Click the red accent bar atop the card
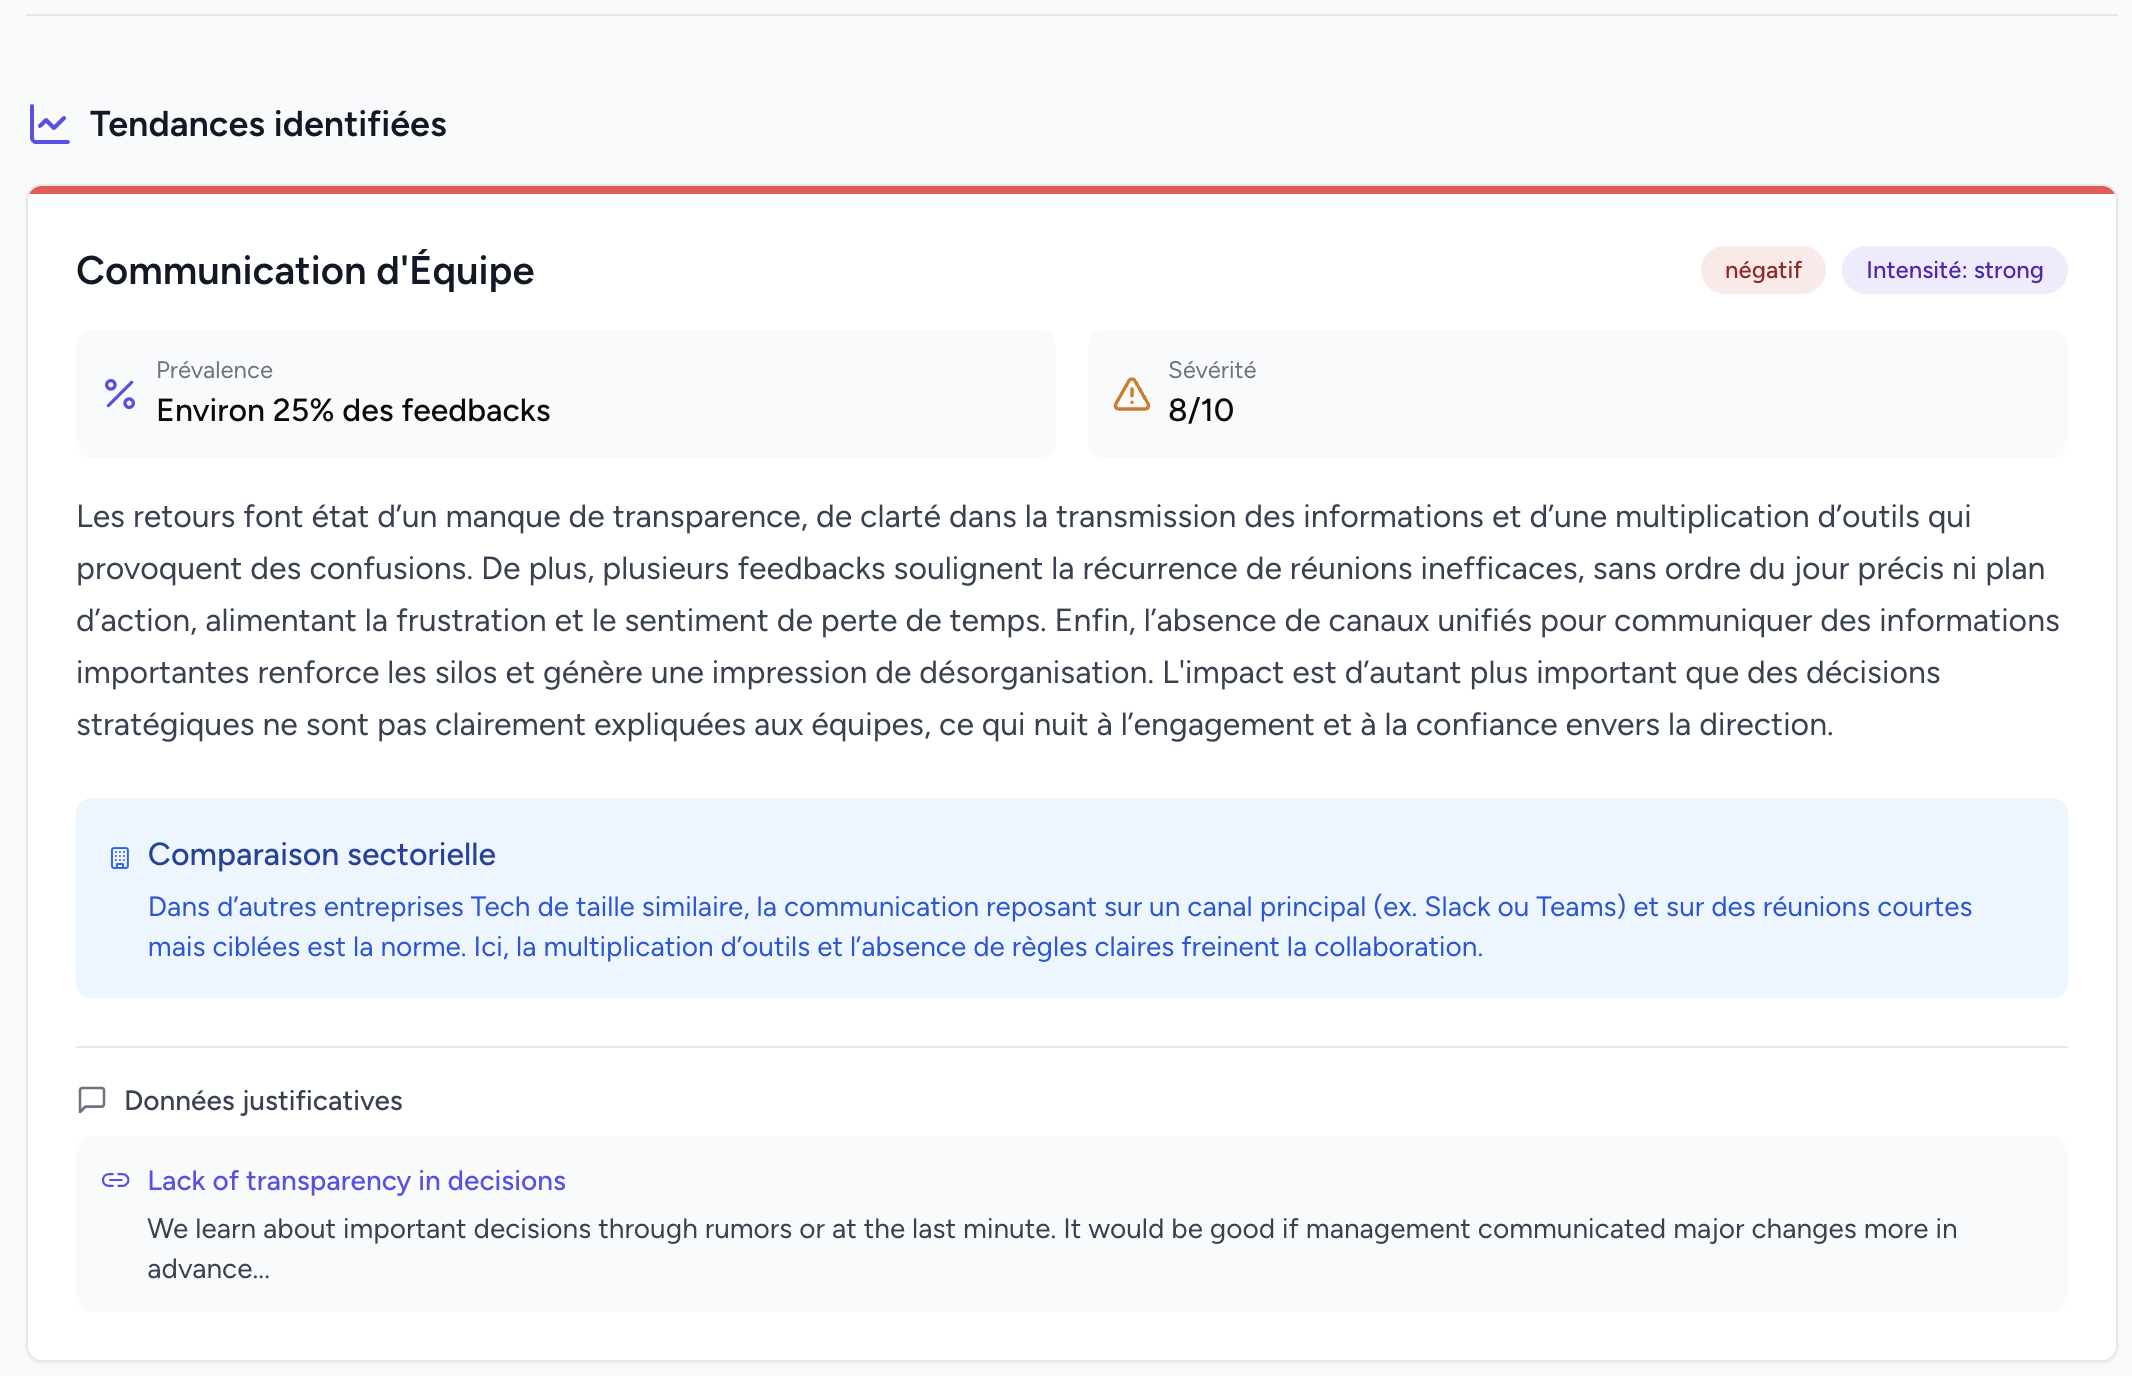2132x1376 pixels. (1072, 189)
